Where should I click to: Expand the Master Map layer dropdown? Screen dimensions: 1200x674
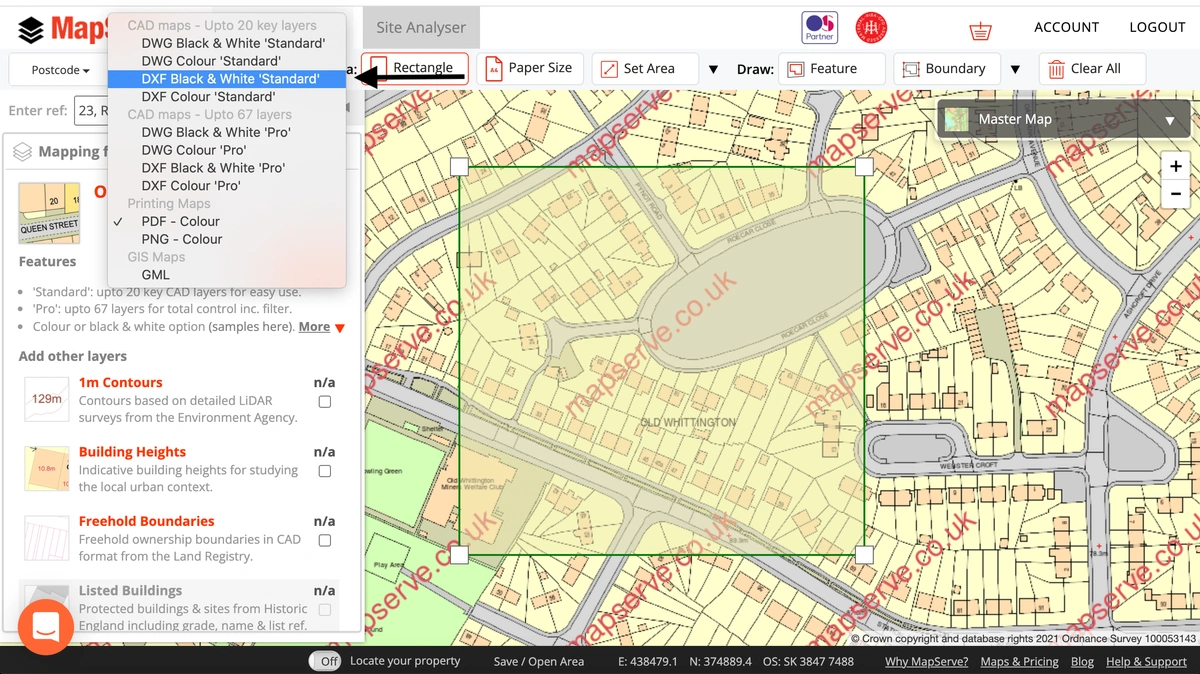pos(1170,121)
